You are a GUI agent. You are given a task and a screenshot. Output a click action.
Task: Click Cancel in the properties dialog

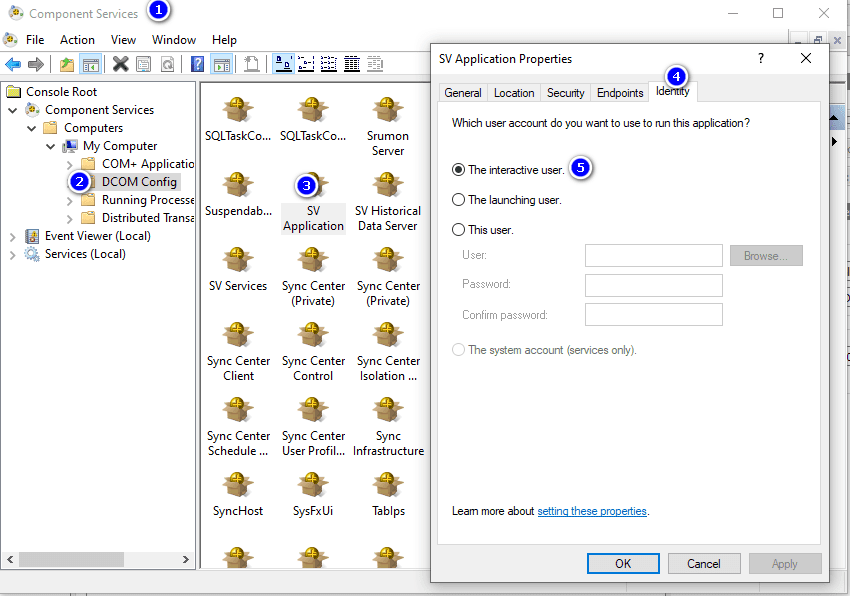[x=704, y=563]
